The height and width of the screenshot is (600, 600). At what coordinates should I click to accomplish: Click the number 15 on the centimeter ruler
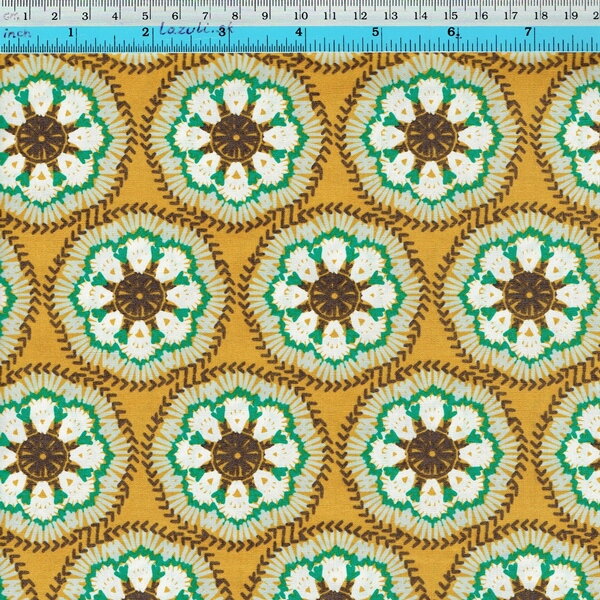pos(451,16)
